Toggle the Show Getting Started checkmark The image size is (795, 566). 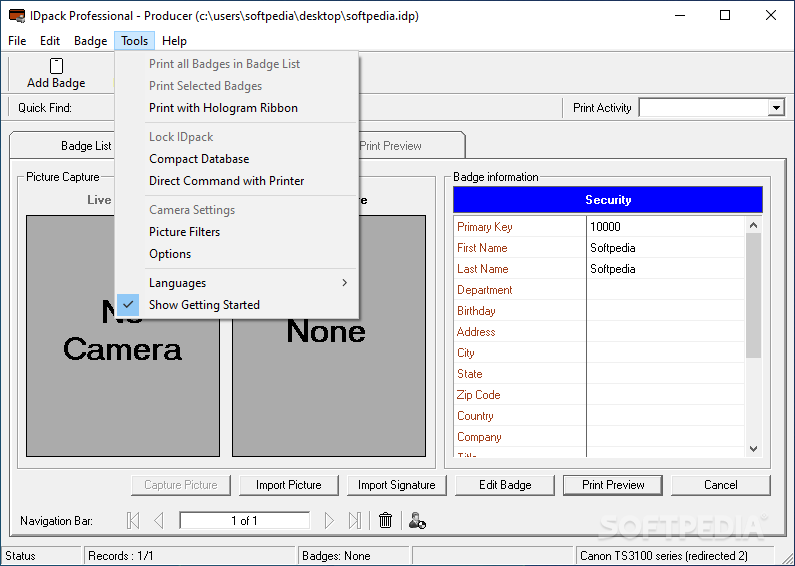point(128,305)
